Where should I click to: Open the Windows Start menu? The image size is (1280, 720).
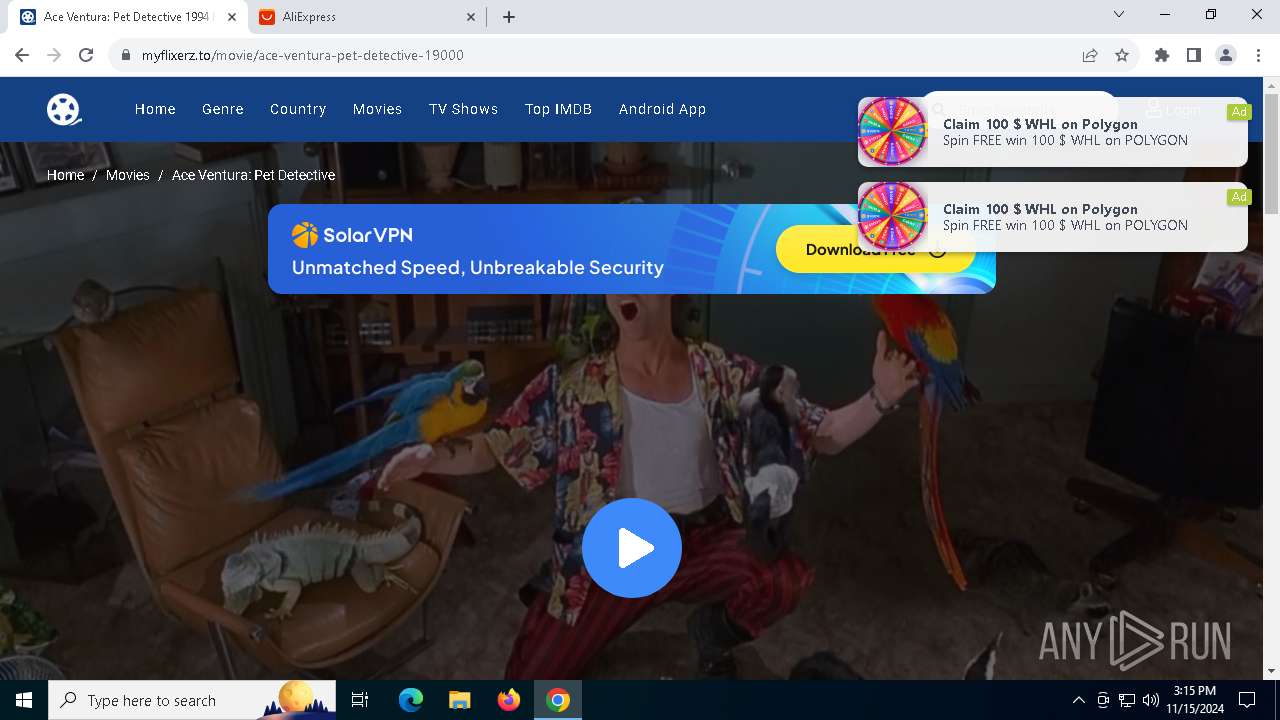tap(24, 700)
